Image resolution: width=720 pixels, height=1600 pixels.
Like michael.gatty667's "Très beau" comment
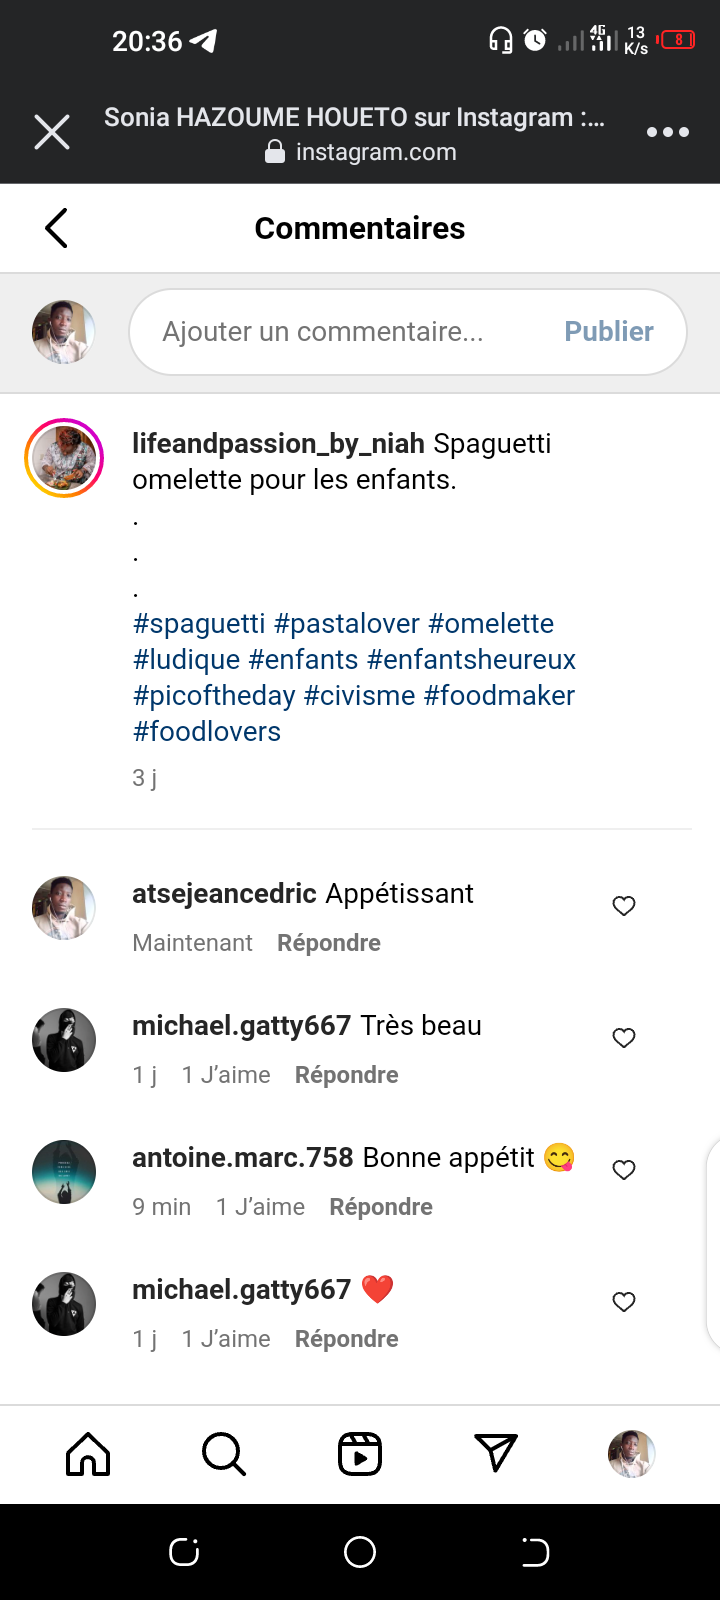click(624, 1038)
